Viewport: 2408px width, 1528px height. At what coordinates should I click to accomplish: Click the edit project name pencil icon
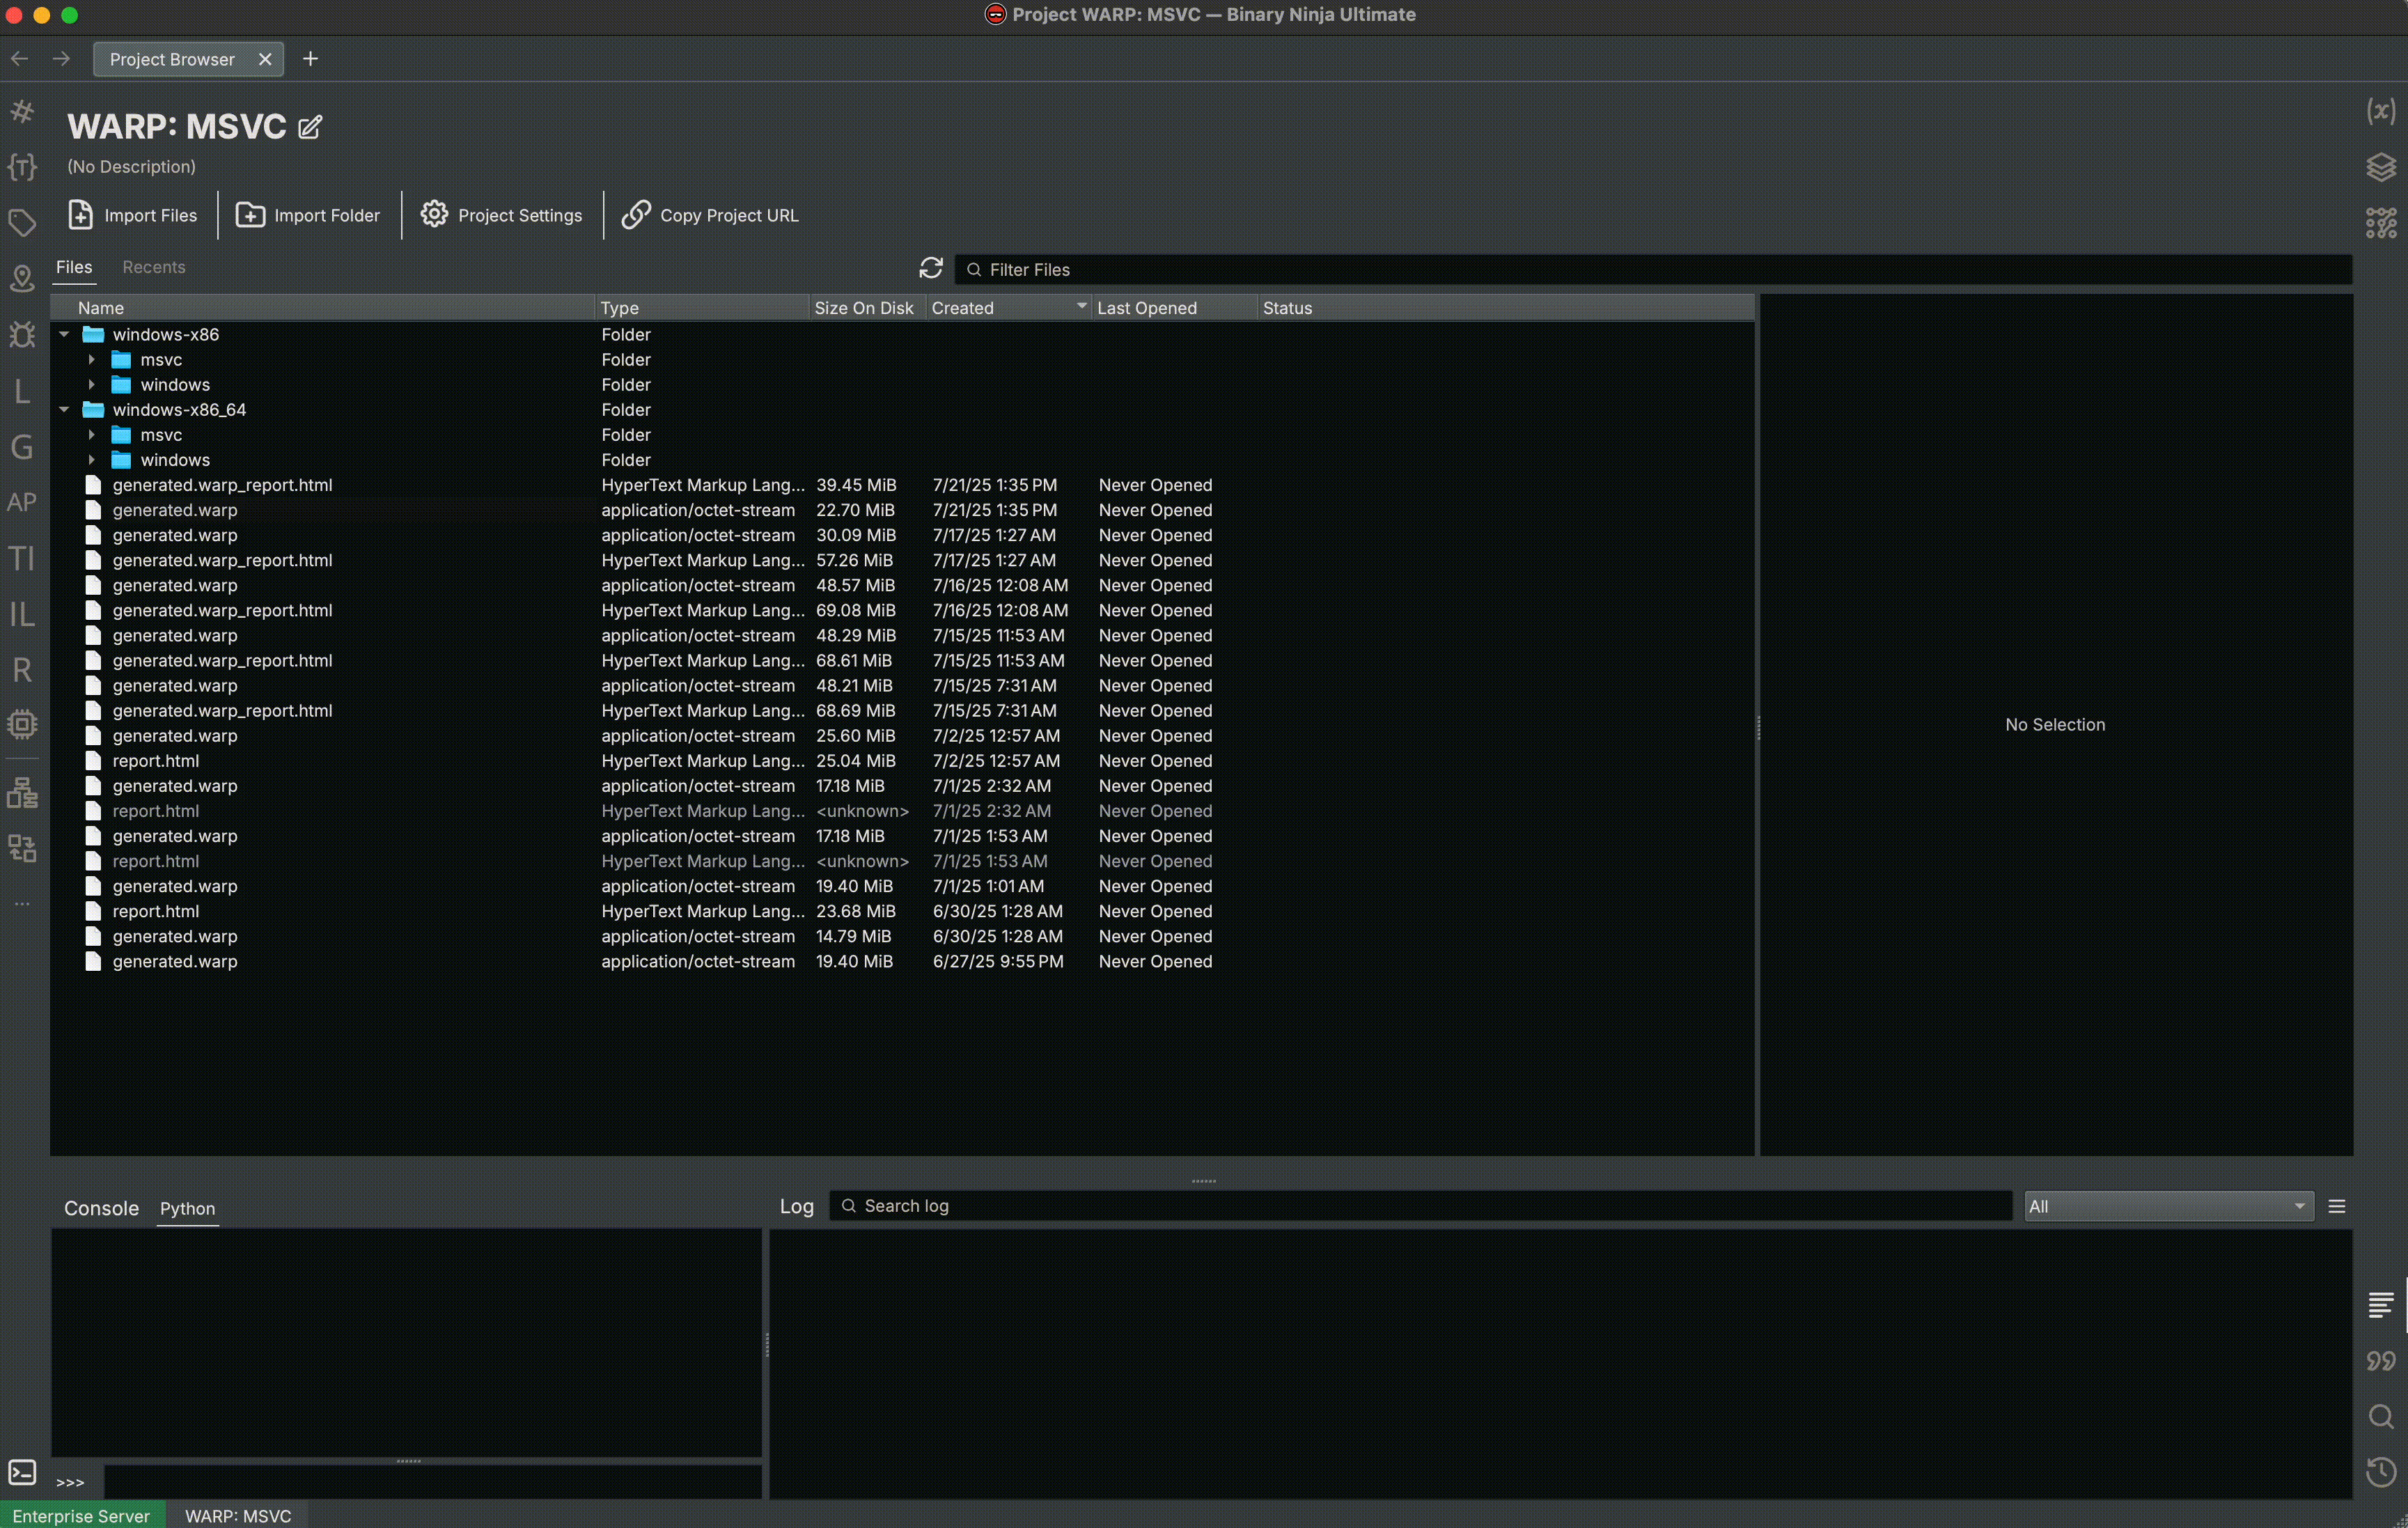[310, 127]
